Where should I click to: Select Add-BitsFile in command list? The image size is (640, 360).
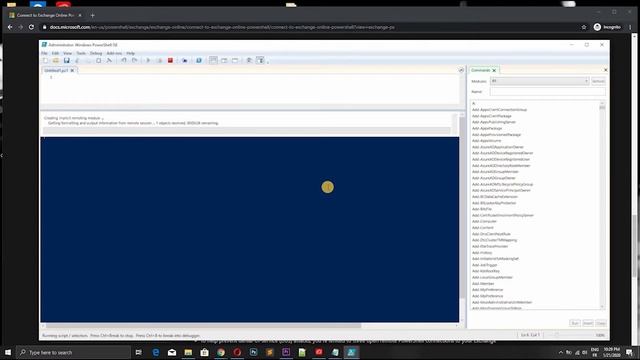(x=482, y=209)
